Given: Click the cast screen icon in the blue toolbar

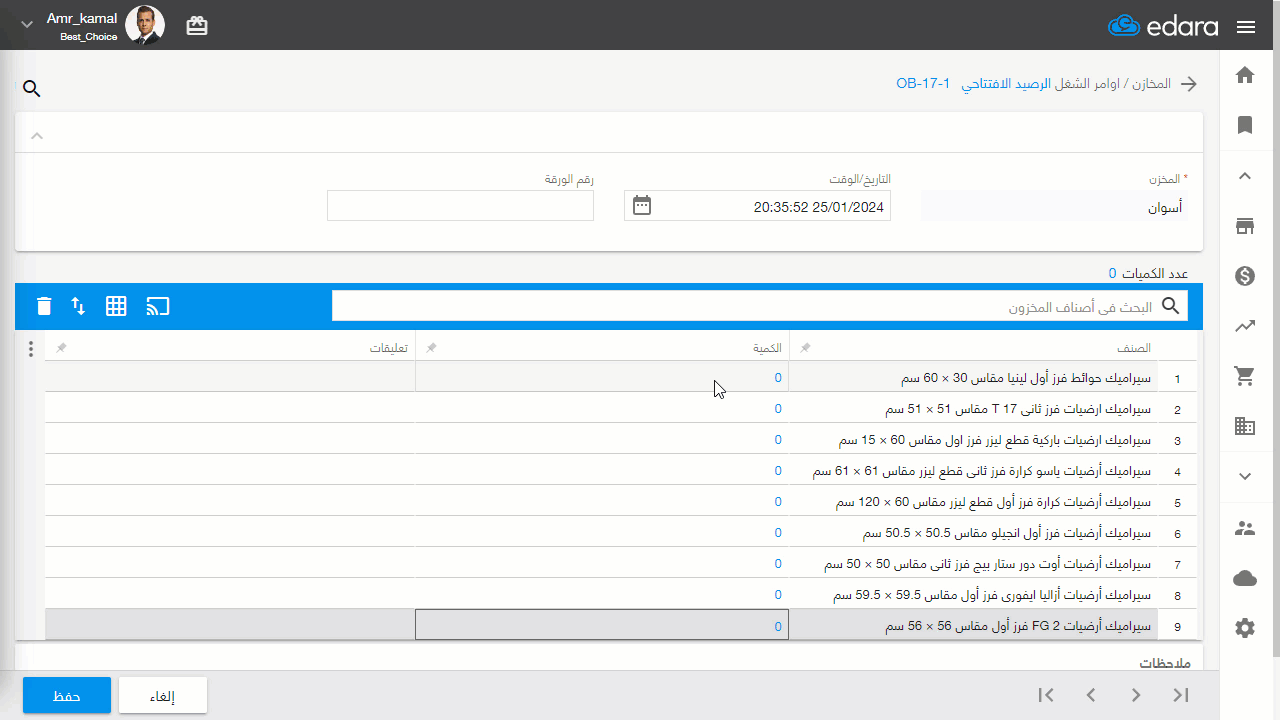Looking at the screenshot, I should [x=158, y=306].
